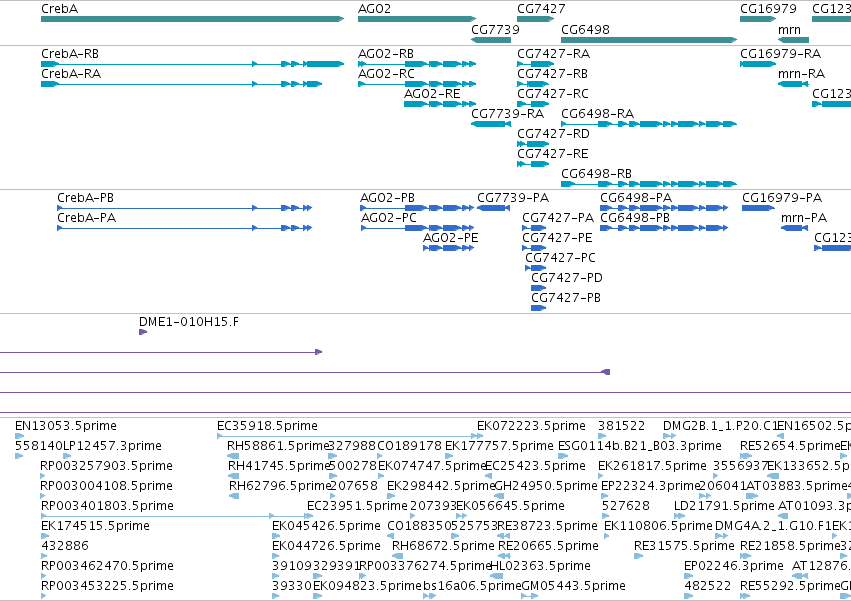Click the mrn-PA protein label
The image size is (851, 601).
pyautogui.click(x=804, y=218)
